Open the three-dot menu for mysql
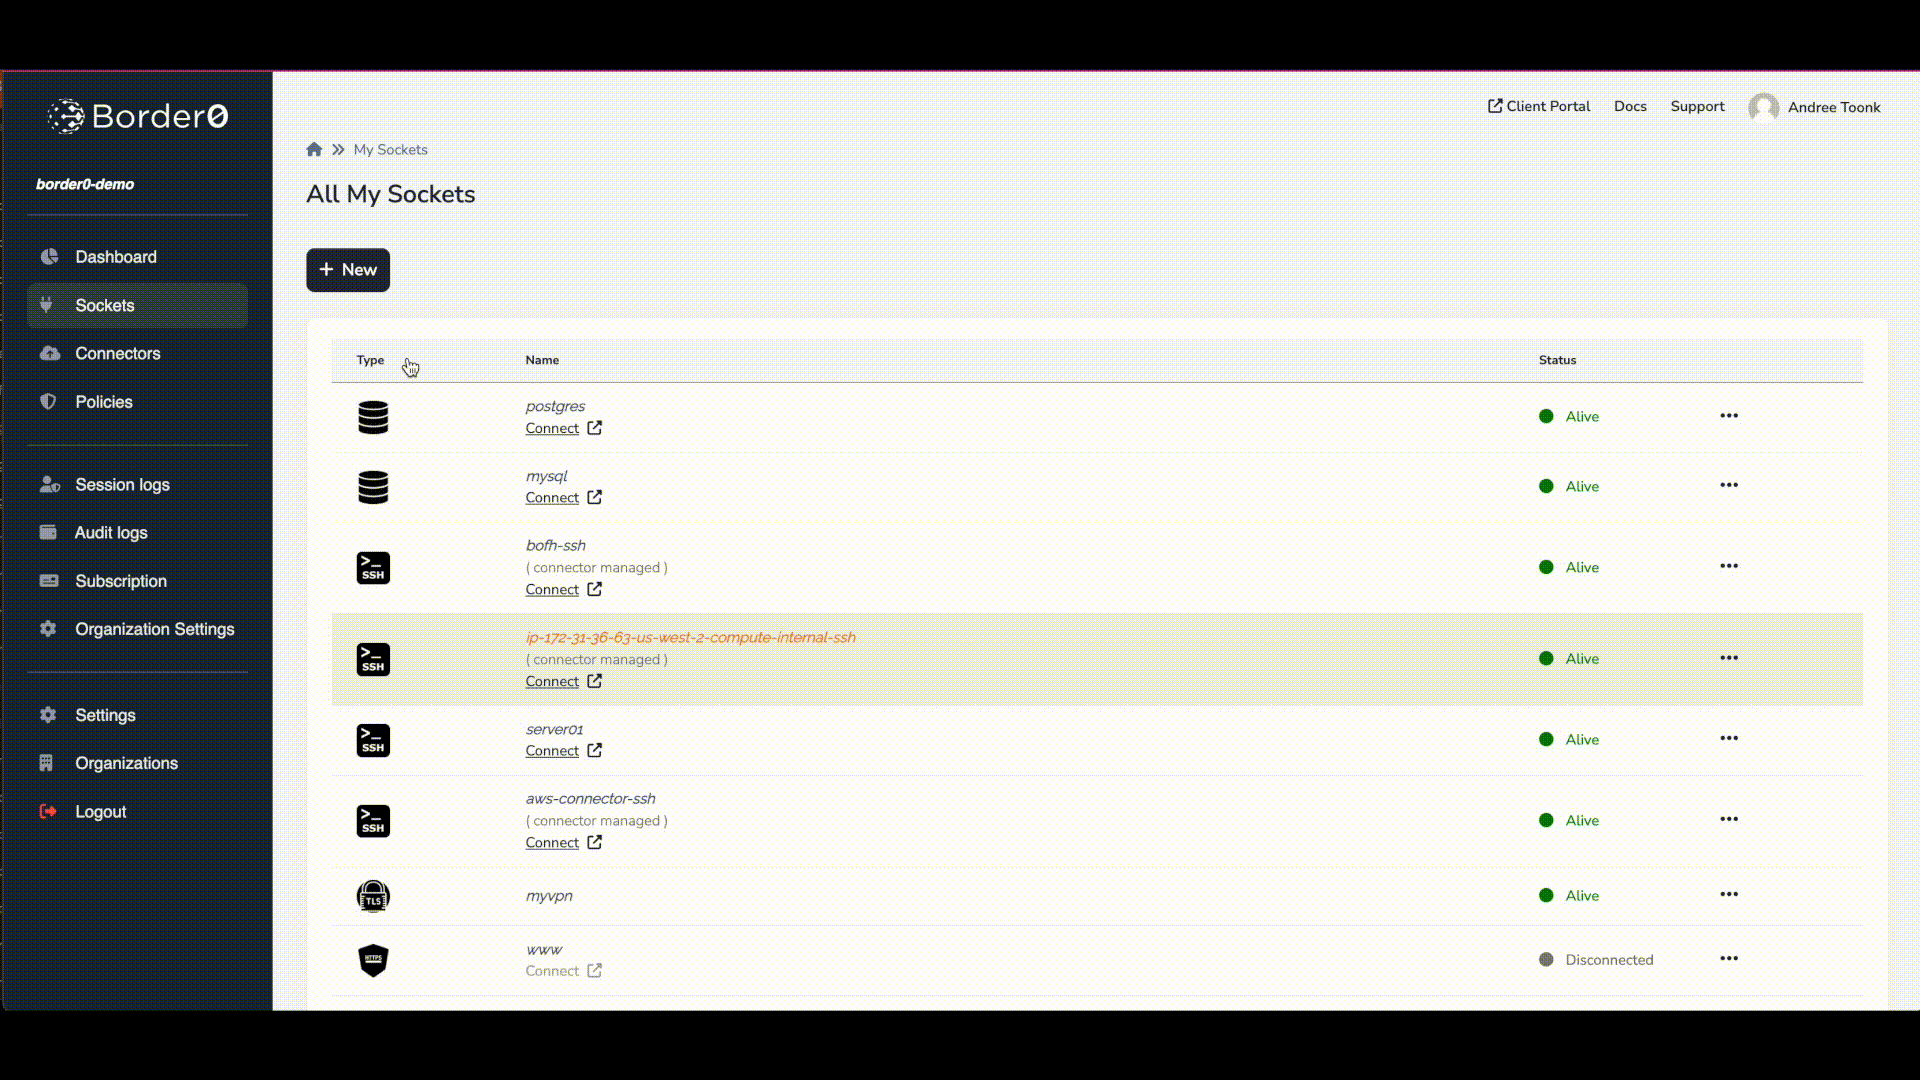This screenshot has height=1080, width=1920. 1729,485
